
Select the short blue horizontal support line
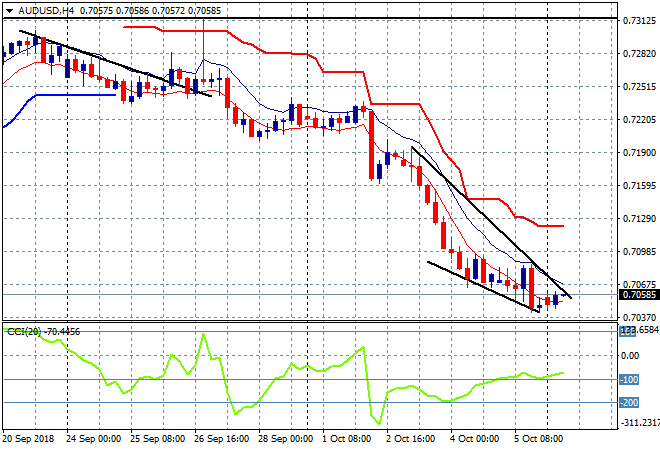76,95
